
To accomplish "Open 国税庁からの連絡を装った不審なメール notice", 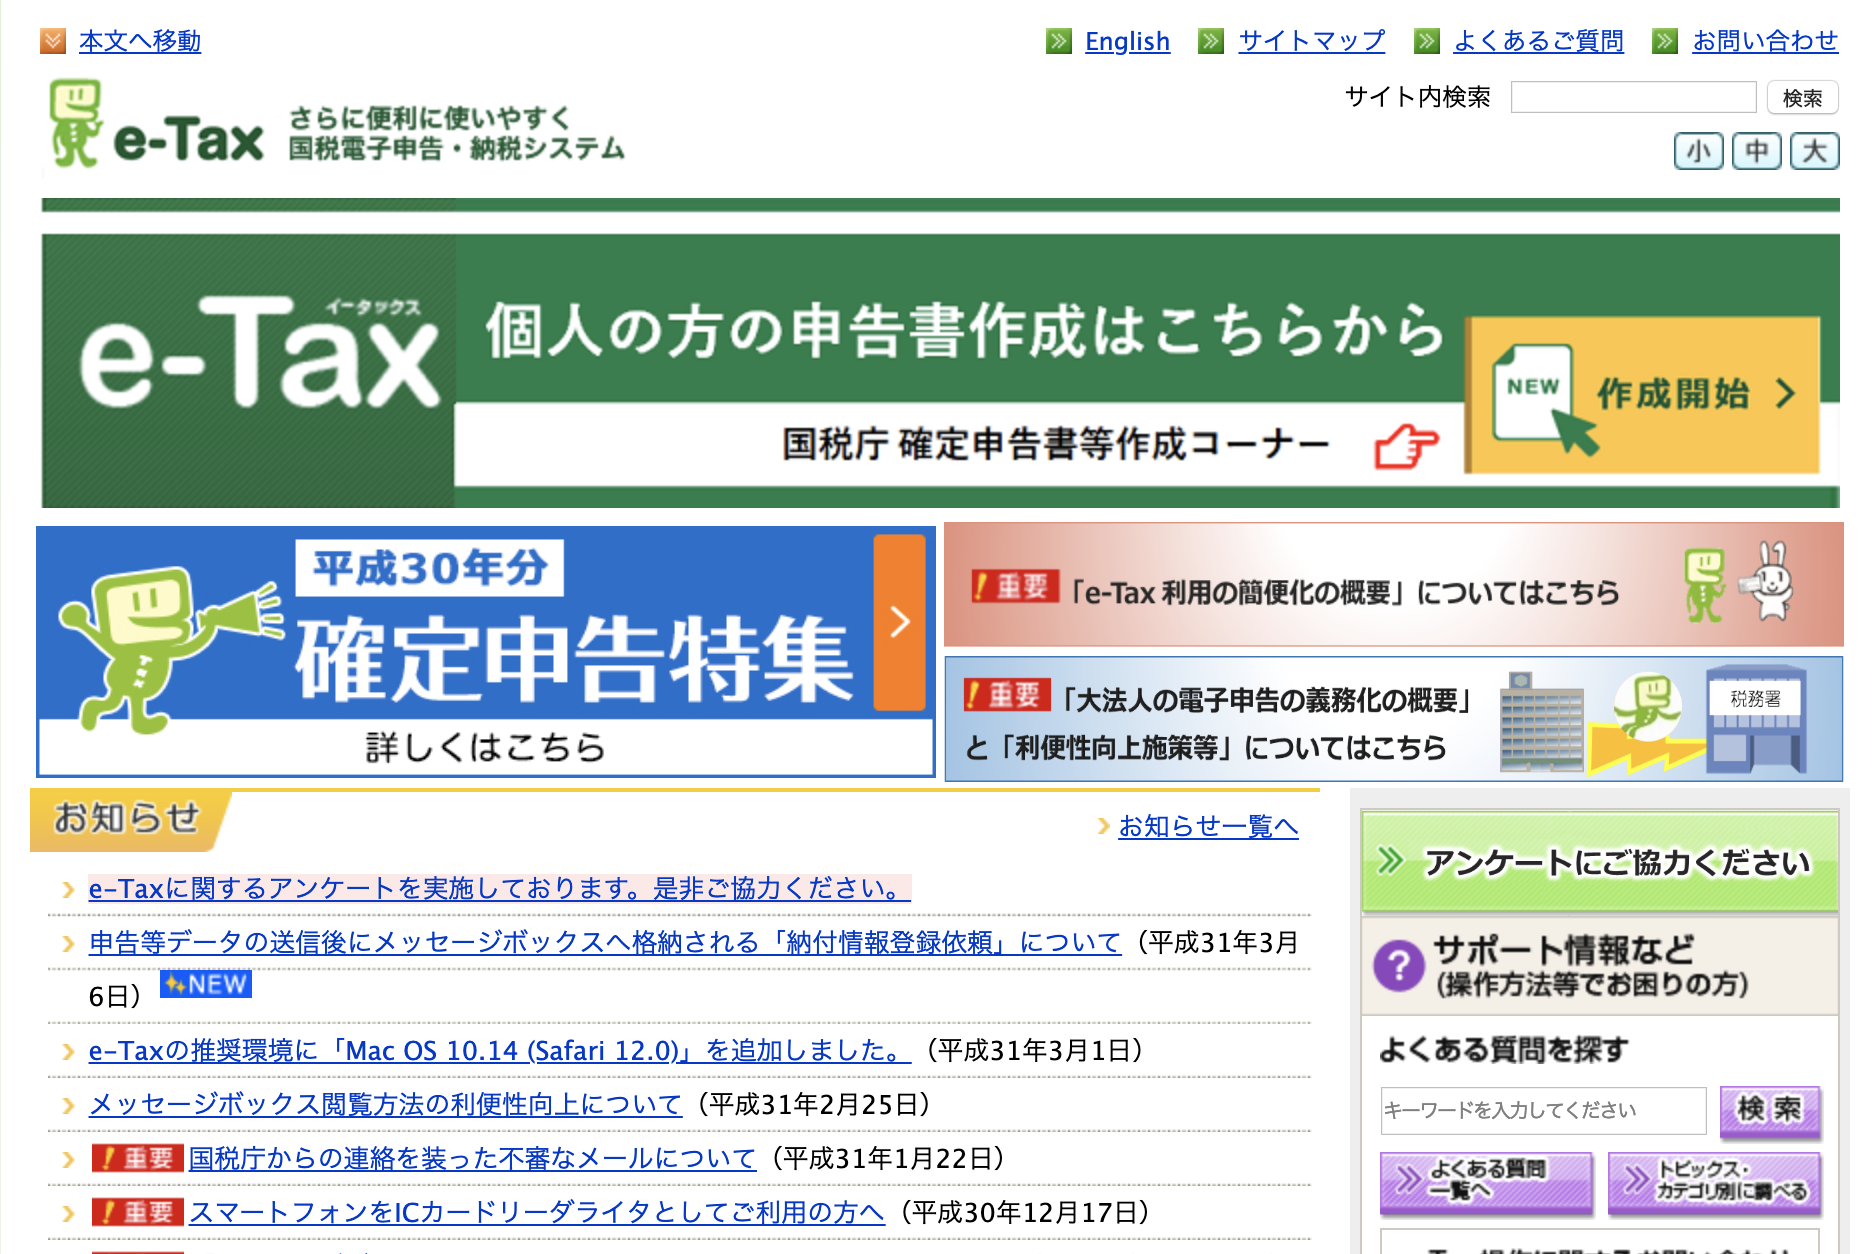I will (x=472, y=1158).
